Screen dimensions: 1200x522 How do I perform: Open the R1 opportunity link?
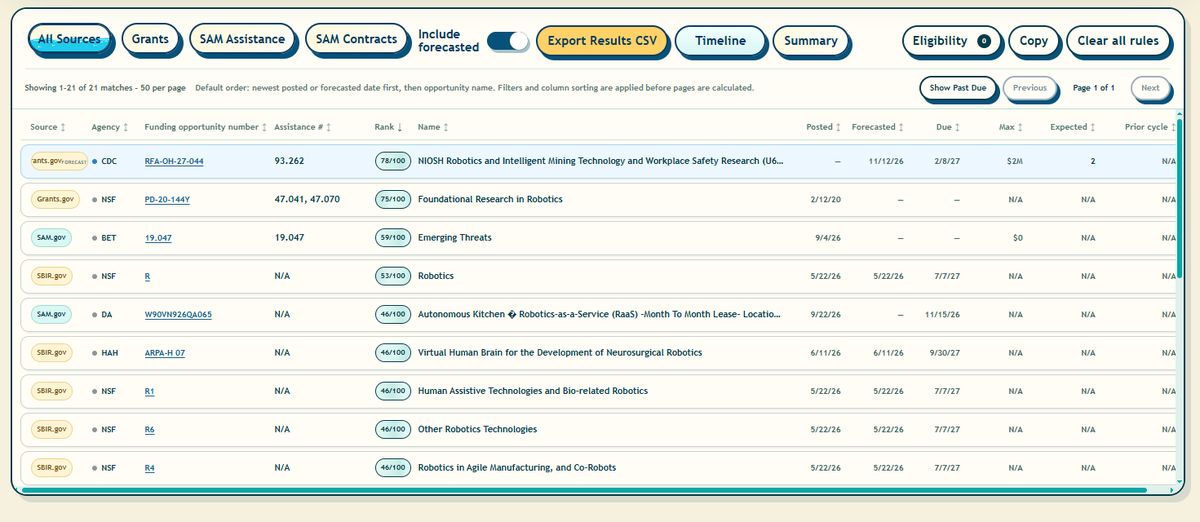point(150,391)
